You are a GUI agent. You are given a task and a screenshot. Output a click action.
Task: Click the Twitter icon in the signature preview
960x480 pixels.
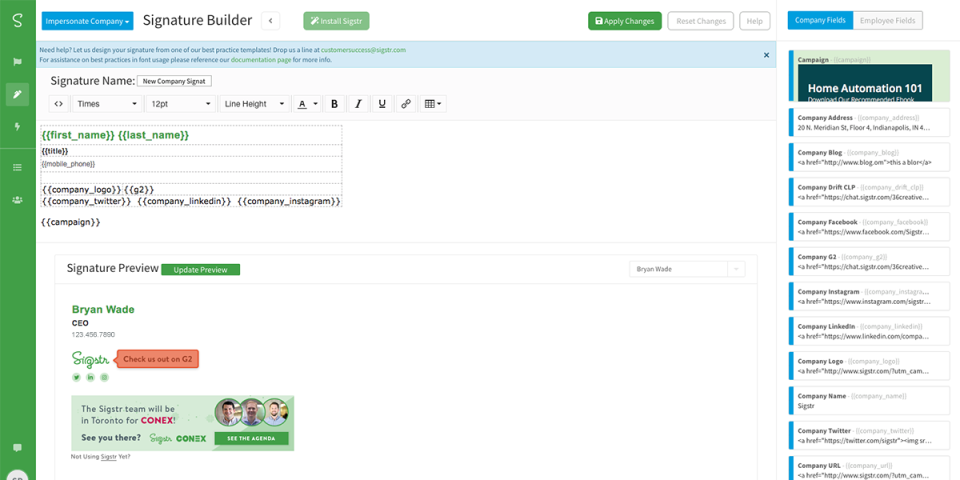point(77,377)
